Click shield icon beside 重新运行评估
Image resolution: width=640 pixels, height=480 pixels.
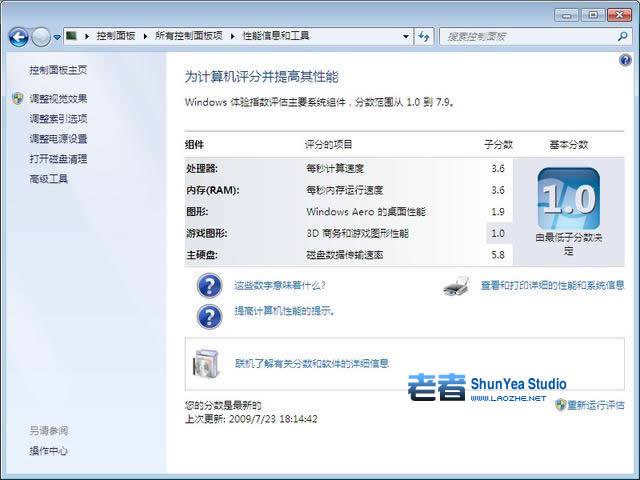(x=560, y=405)
